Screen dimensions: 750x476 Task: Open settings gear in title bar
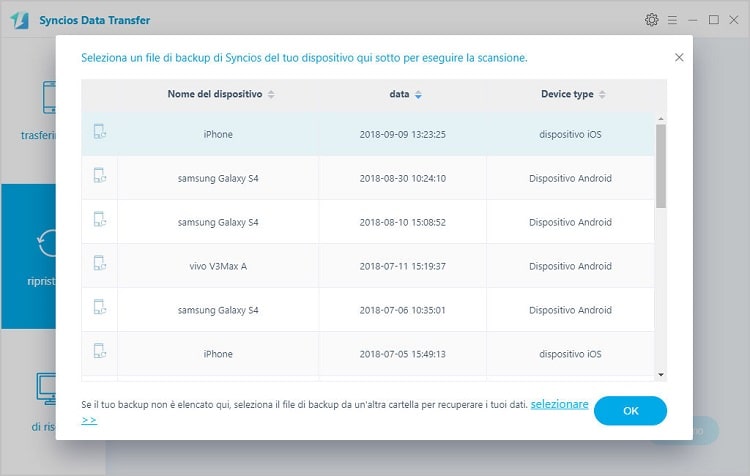(651, 20)
